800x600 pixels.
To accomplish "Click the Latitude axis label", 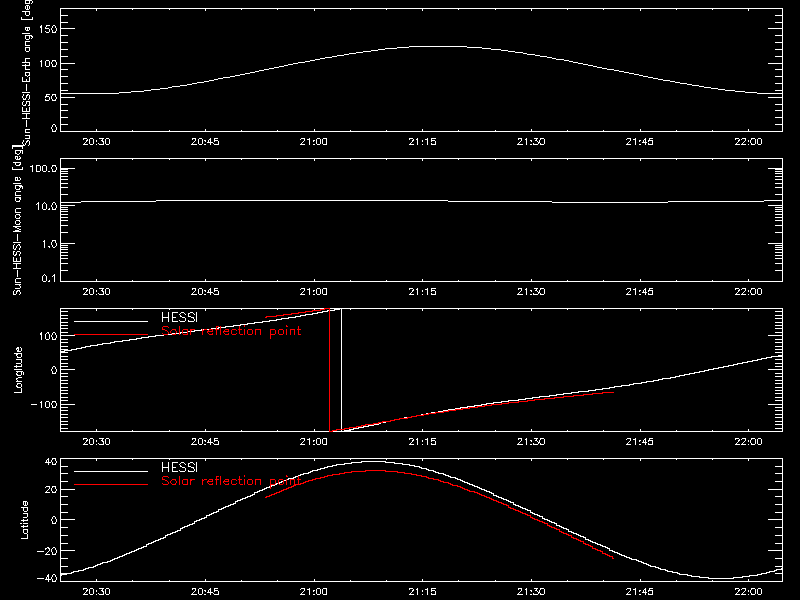I will point(24,520).
